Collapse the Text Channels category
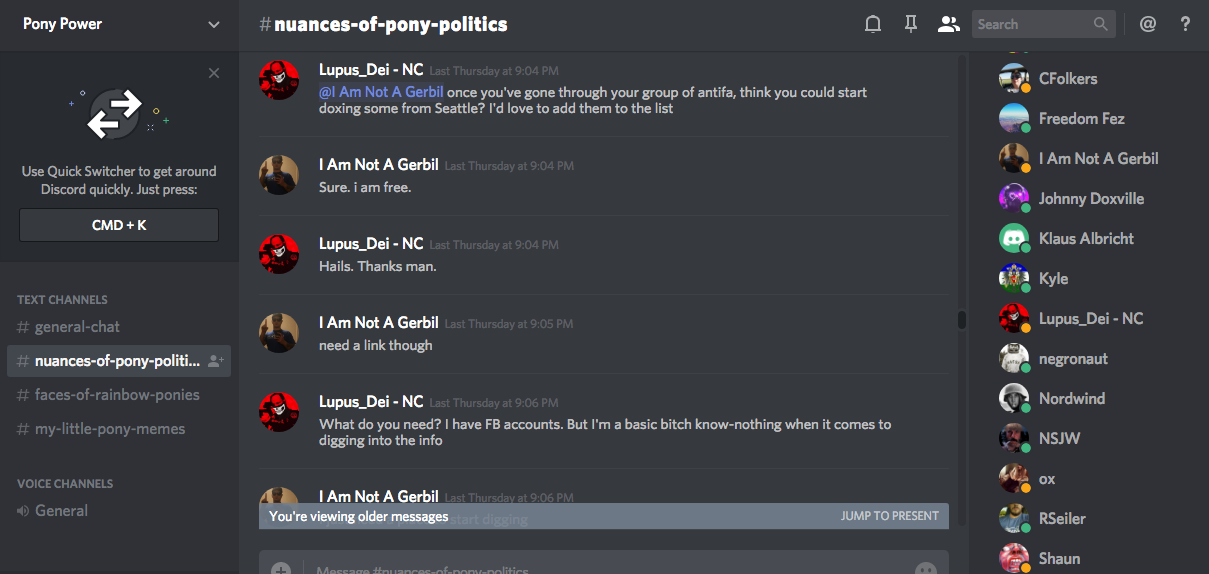1209x574 pixels. click(62, 299)
